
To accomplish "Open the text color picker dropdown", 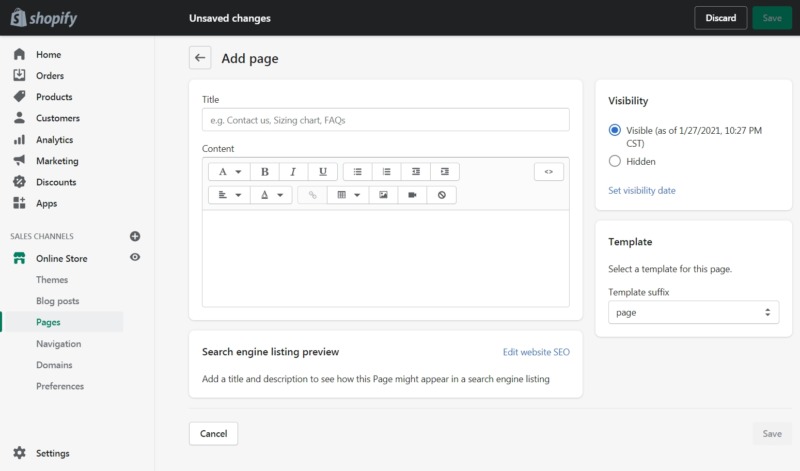I will [x=271, y=195].
